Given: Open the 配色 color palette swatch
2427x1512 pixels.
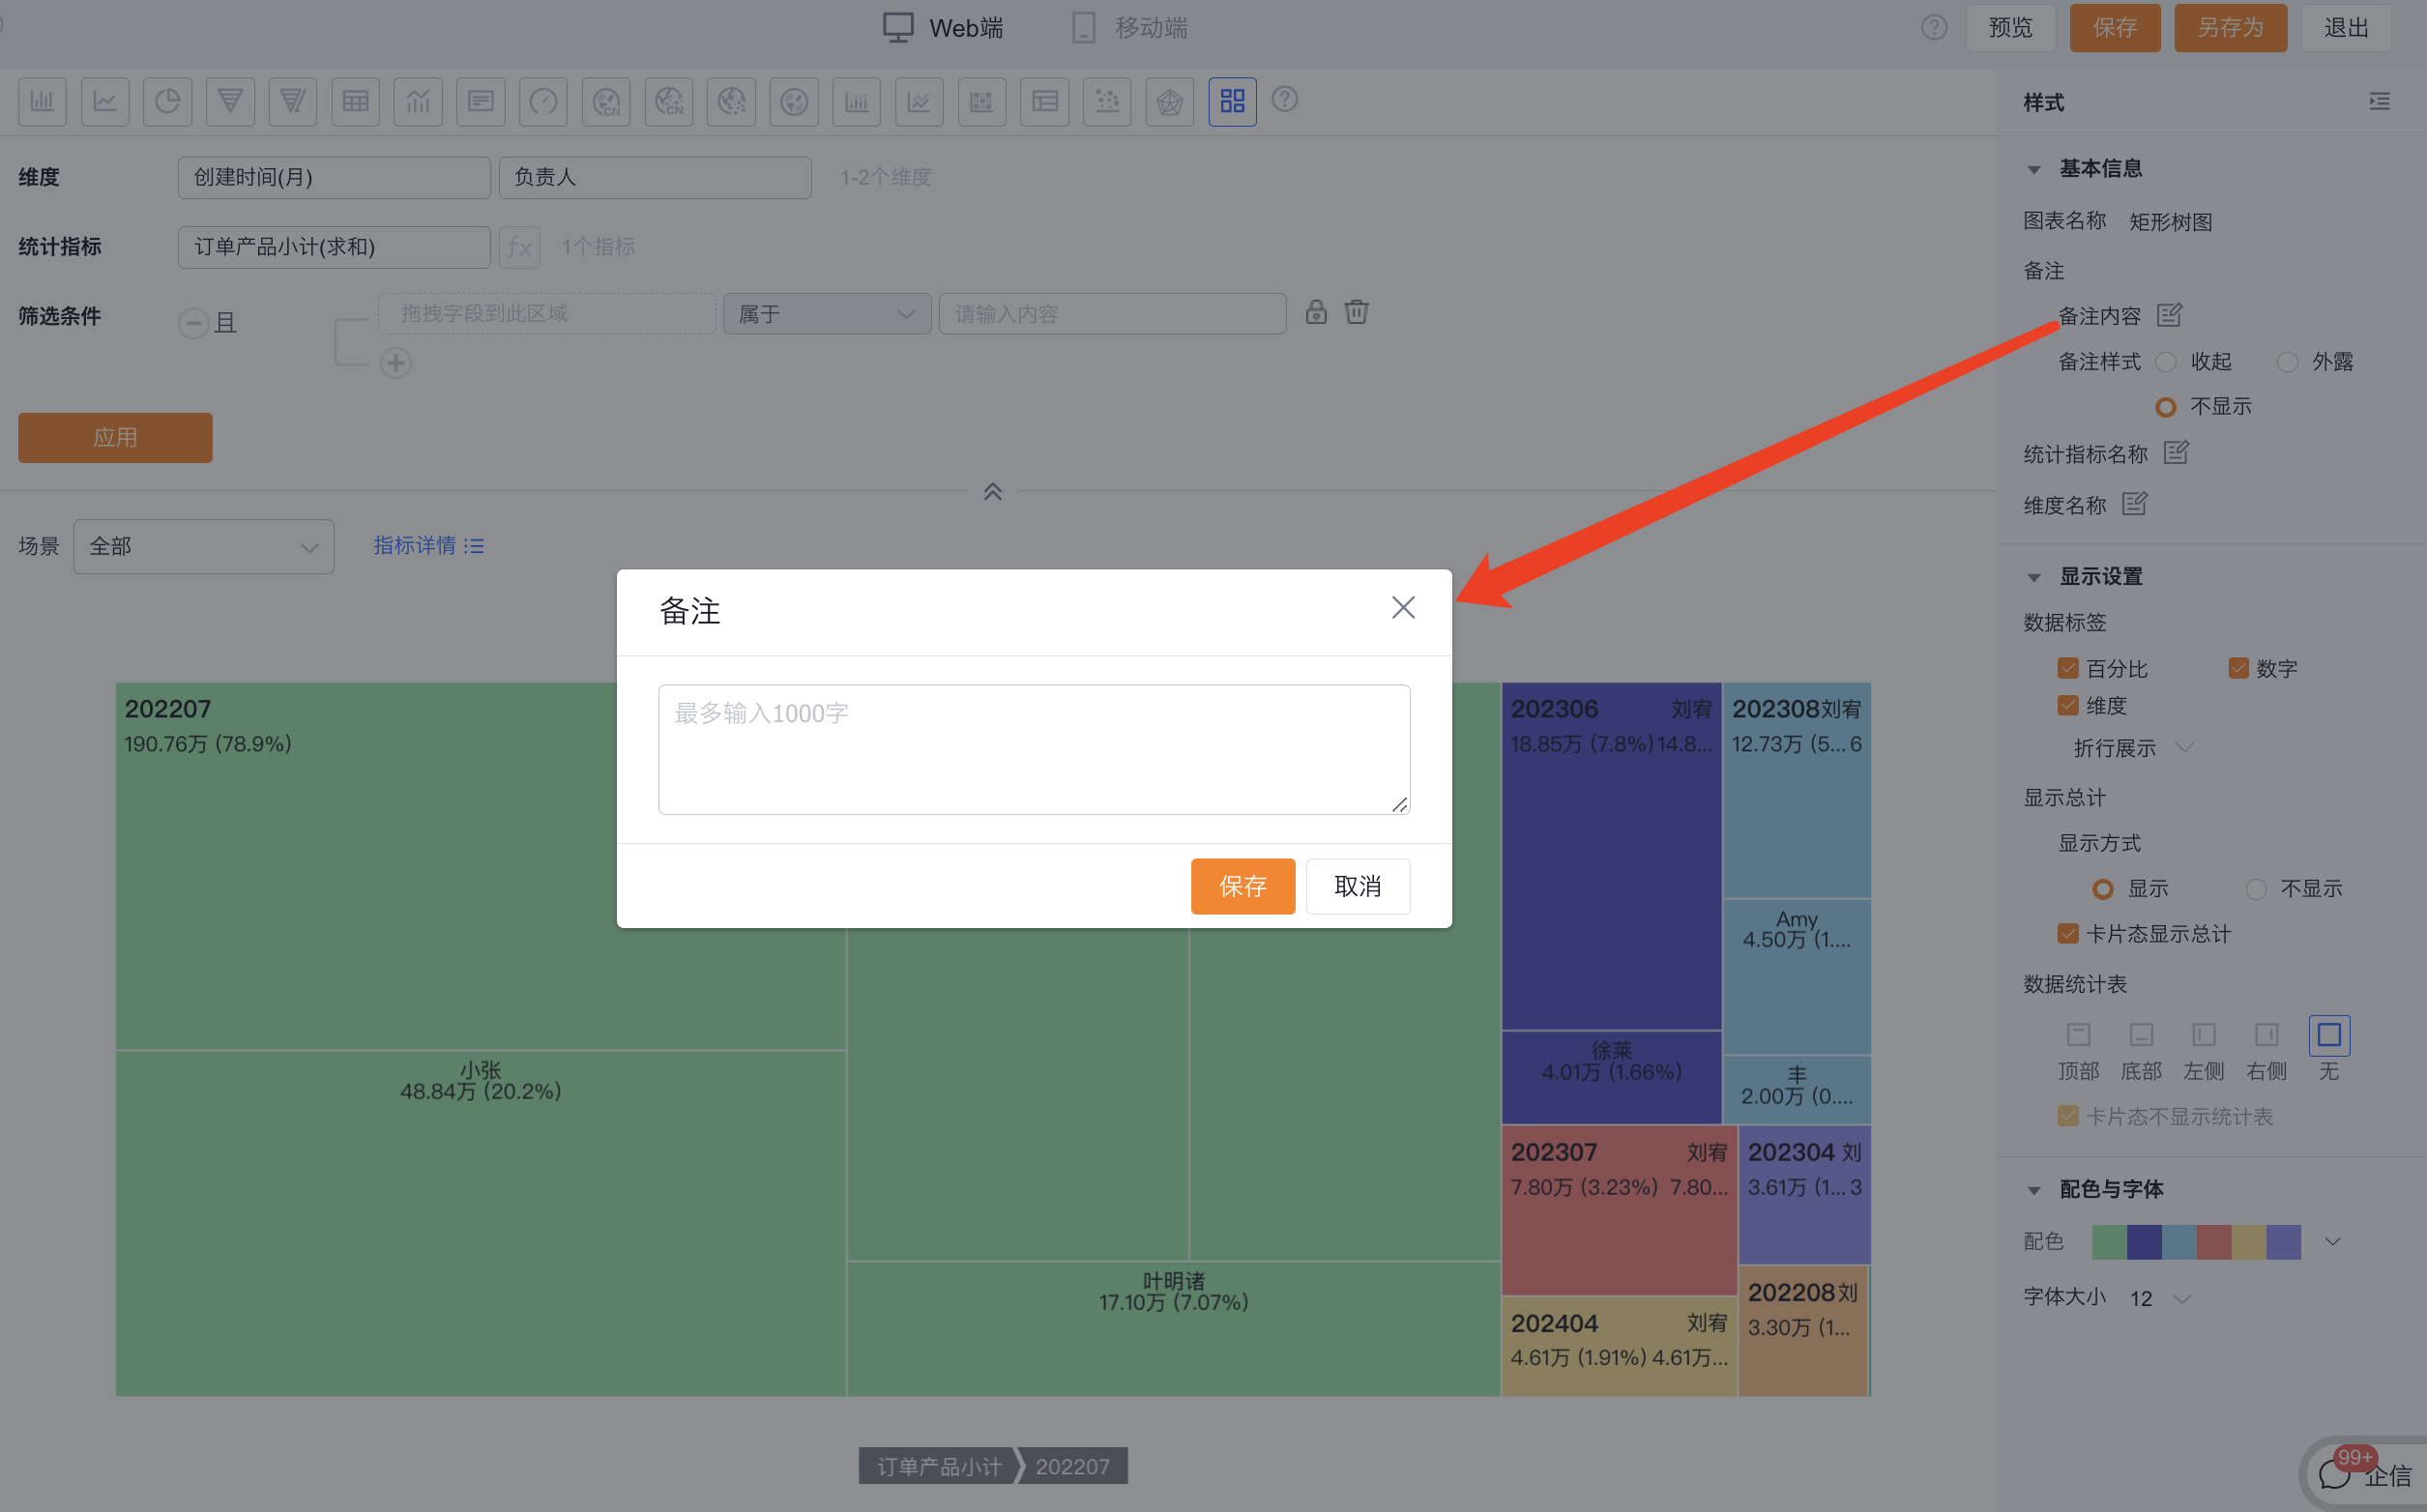Looking at the screenshot, I should point(2196,1242).
